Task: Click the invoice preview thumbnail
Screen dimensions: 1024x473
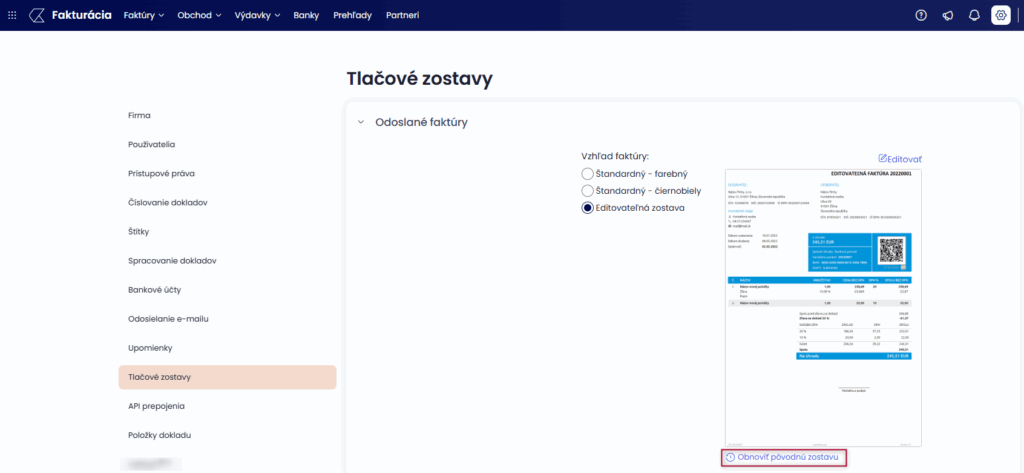Action: click(x=823, y=307)
